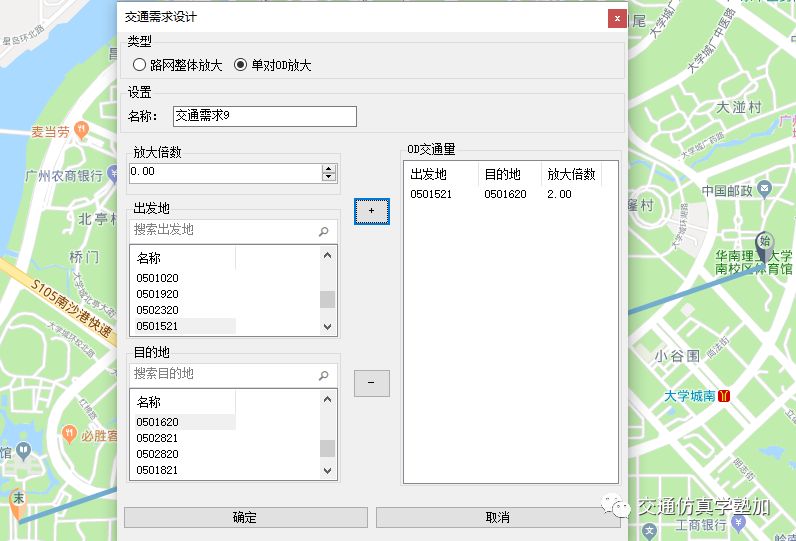Click the 麦当劳 restaurant marker on map
This screenshot has width=796, height=541.
(x=81, y=130)
